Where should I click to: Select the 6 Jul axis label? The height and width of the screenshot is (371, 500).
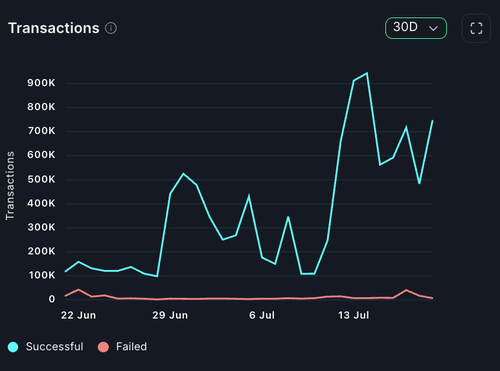[262, 315]
